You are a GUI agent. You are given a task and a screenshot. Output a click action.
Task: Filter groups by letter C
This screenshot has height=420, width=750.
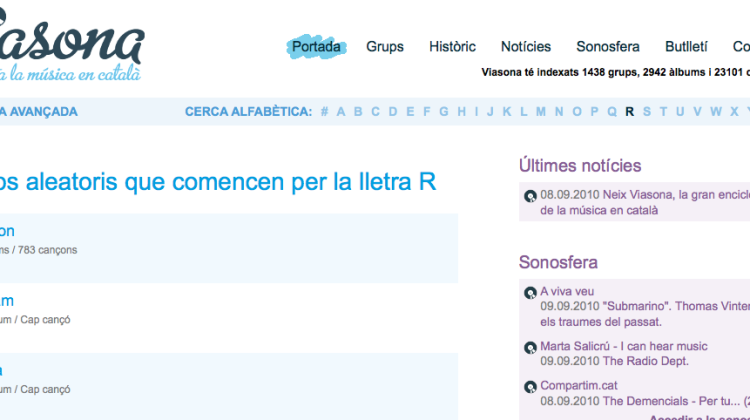click(x=375, y=111)
